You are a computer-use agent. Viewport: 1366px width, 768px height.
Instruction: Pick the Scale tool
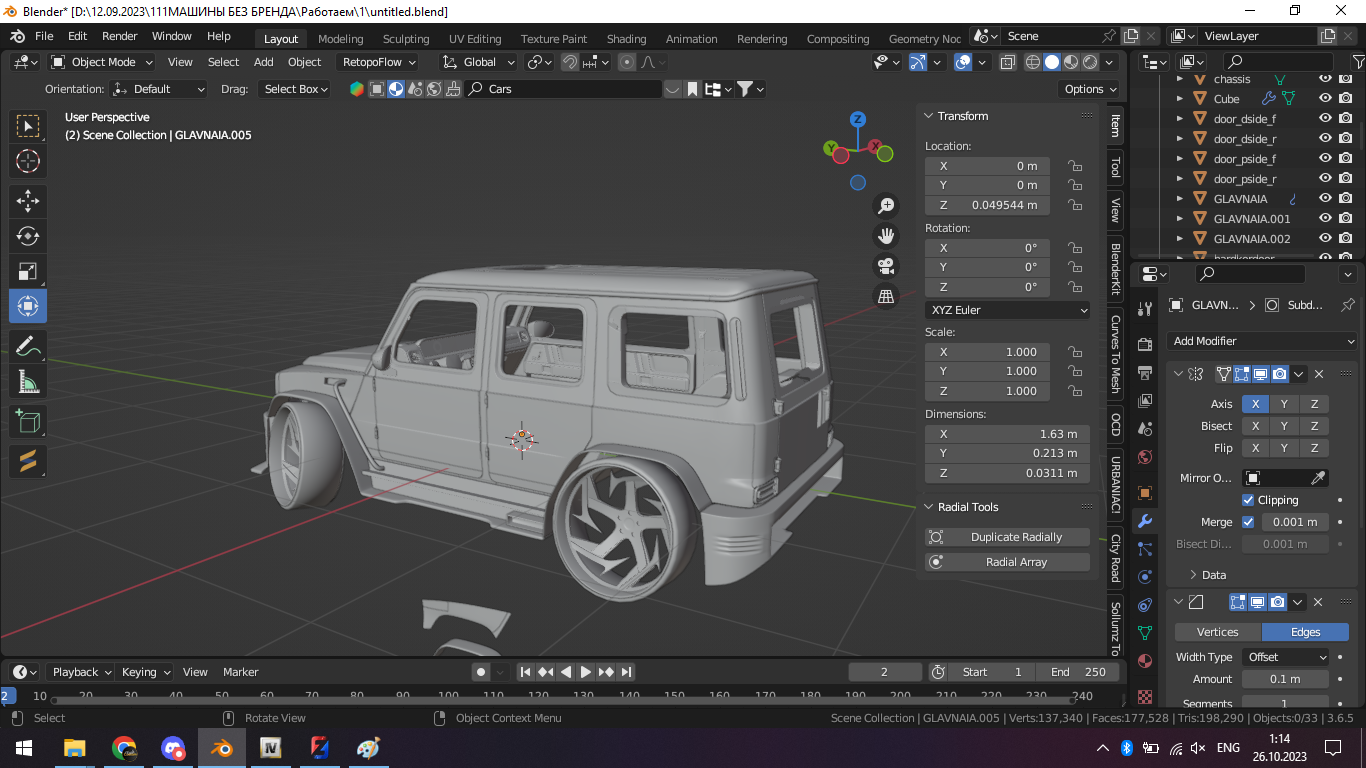(x=28, y=271)
